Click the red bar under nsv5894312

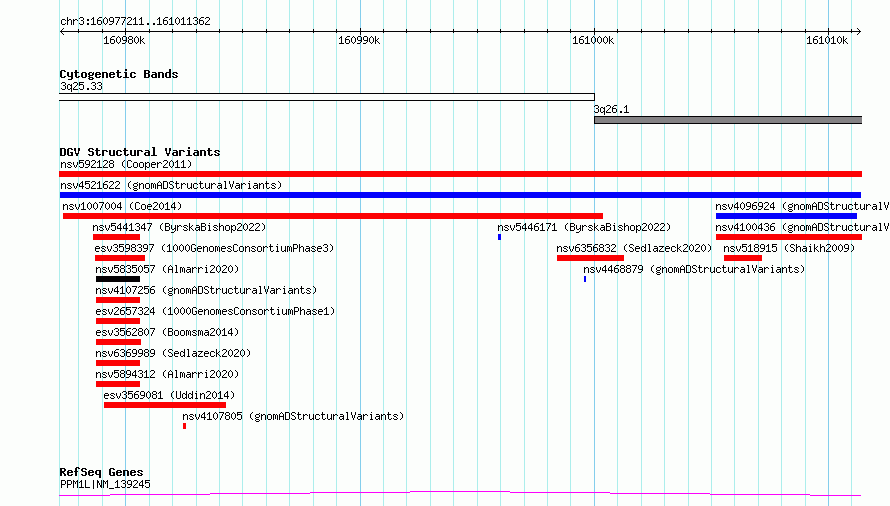click(x=118, y=384)
